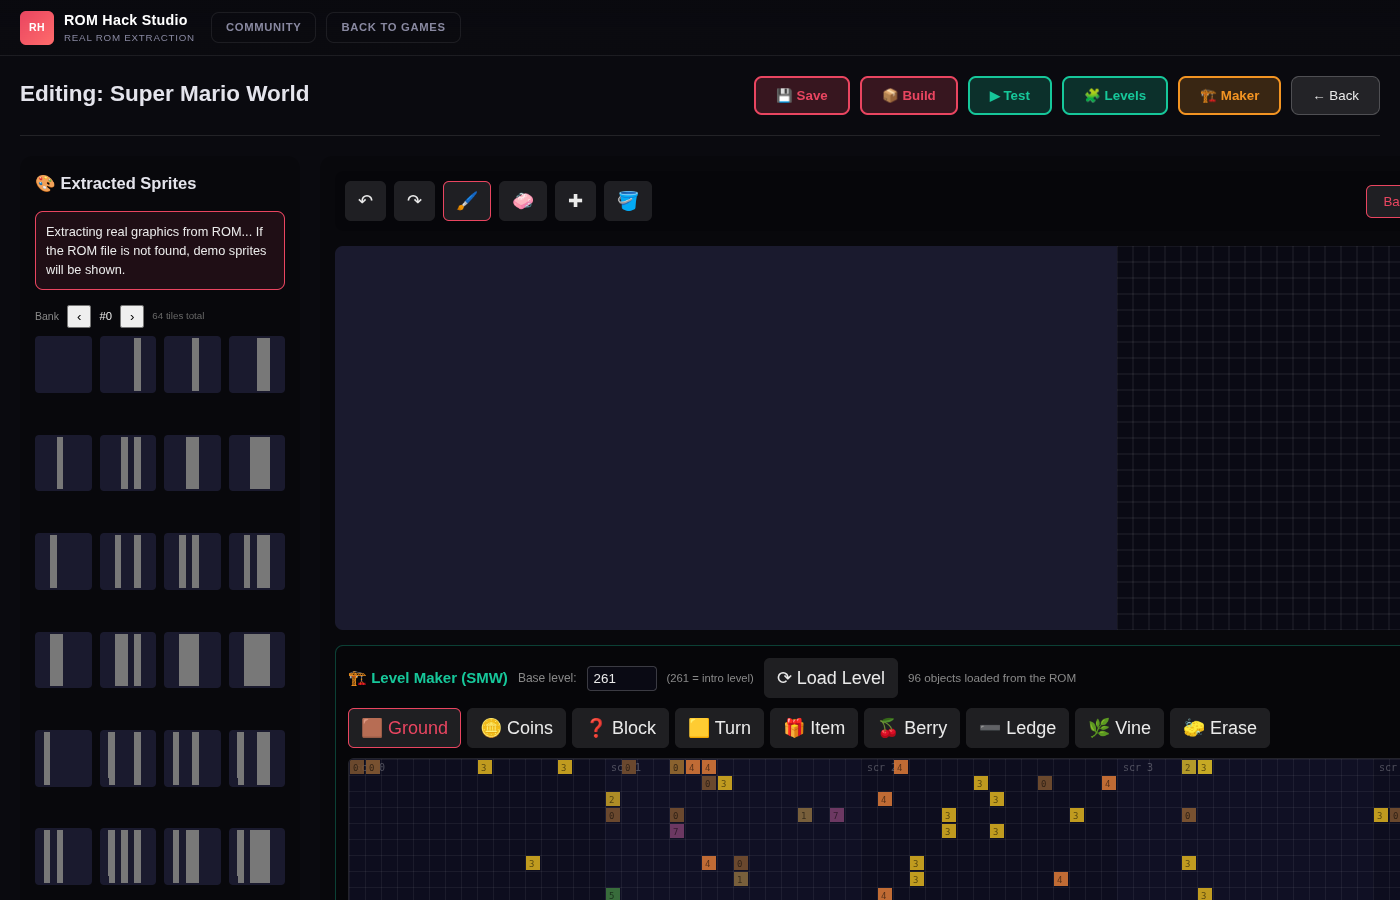Select the Erase object tool
This screenshot has width=1400, height=900.
(1220, 728)
